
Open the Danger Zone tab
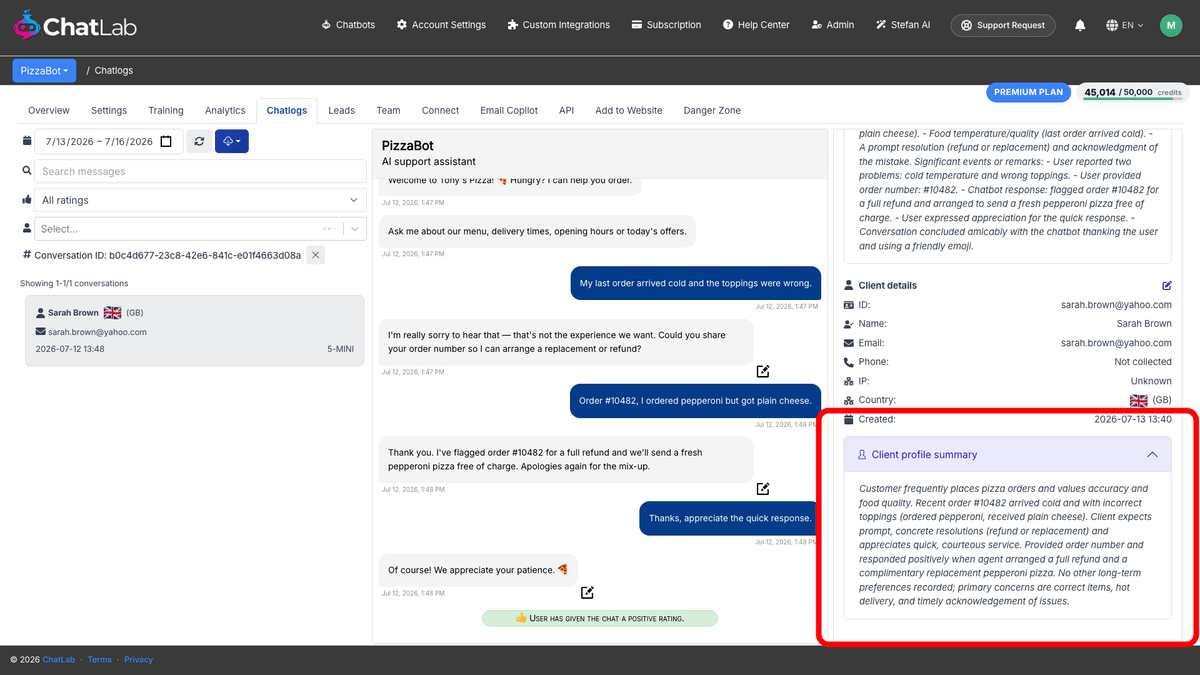pos(712,110)
